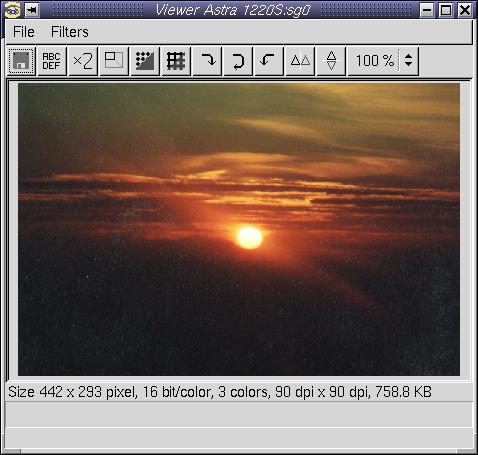This screenshot has height=455, width=478.
Task: Open the File menu
Action: [24, 32]
